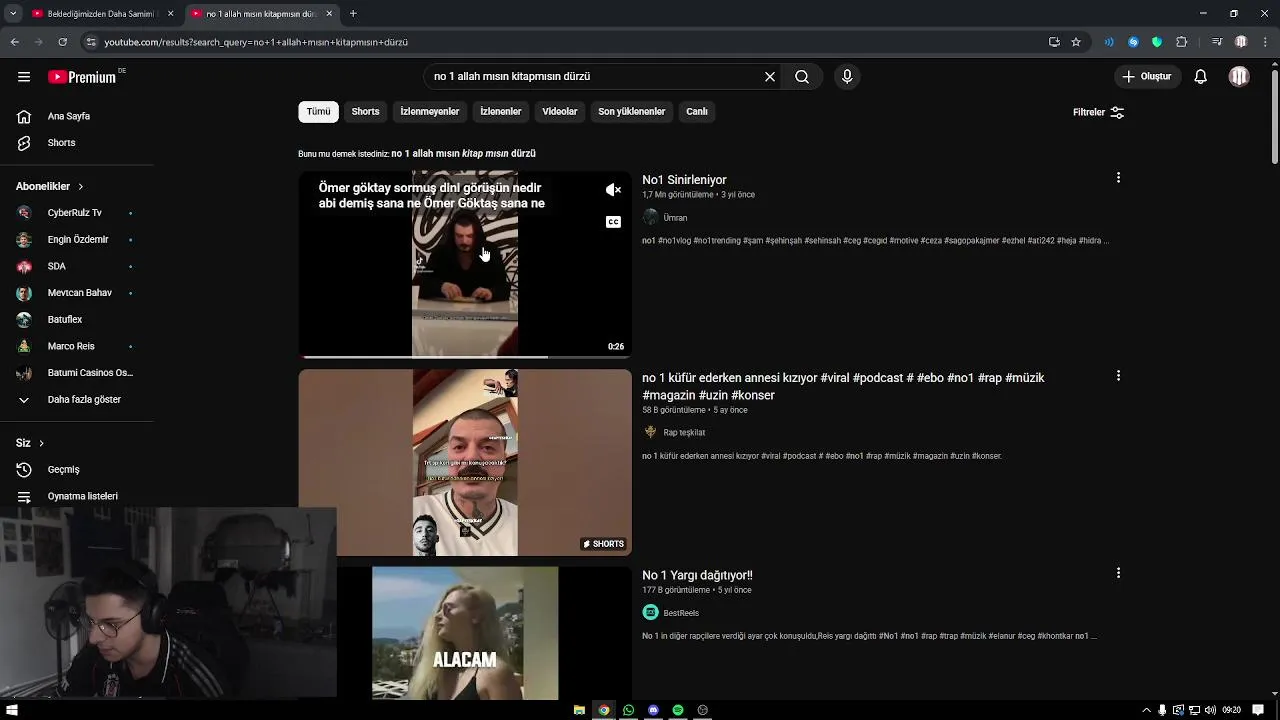Open Engin Özdemir subscription channel

77,240
